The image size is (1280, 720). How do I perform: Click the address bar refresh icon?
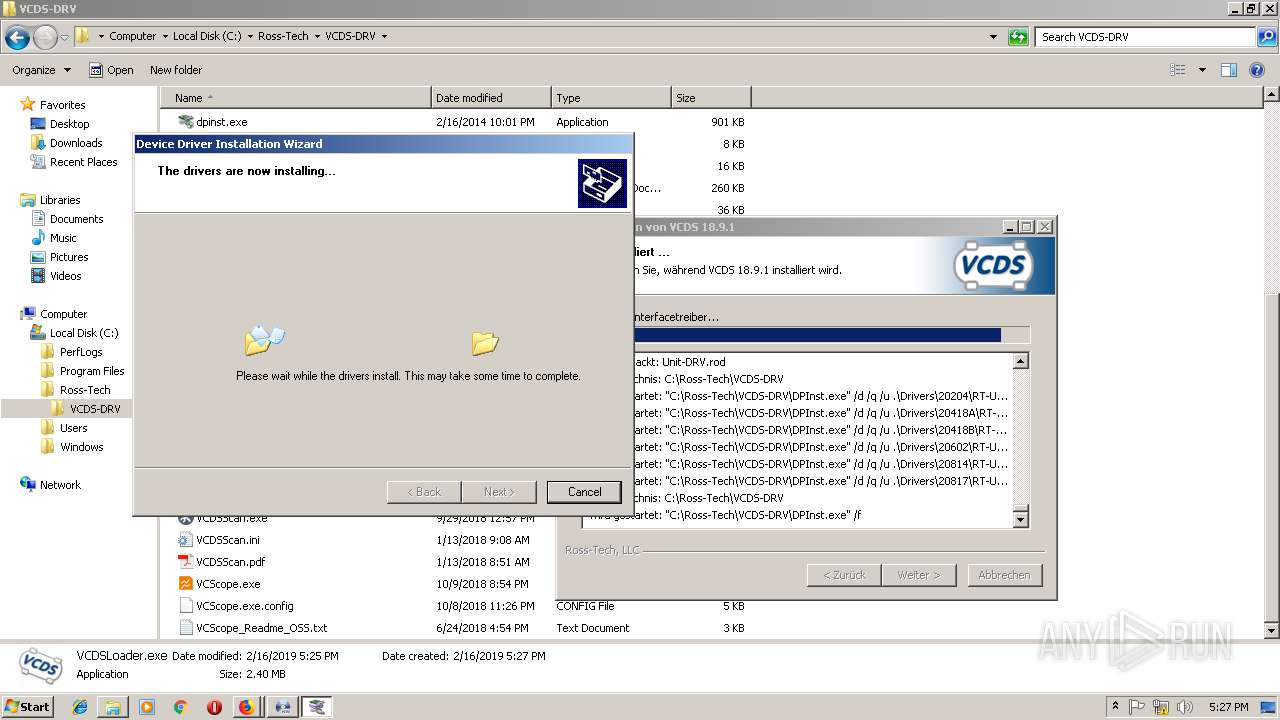click(1018, 37)
